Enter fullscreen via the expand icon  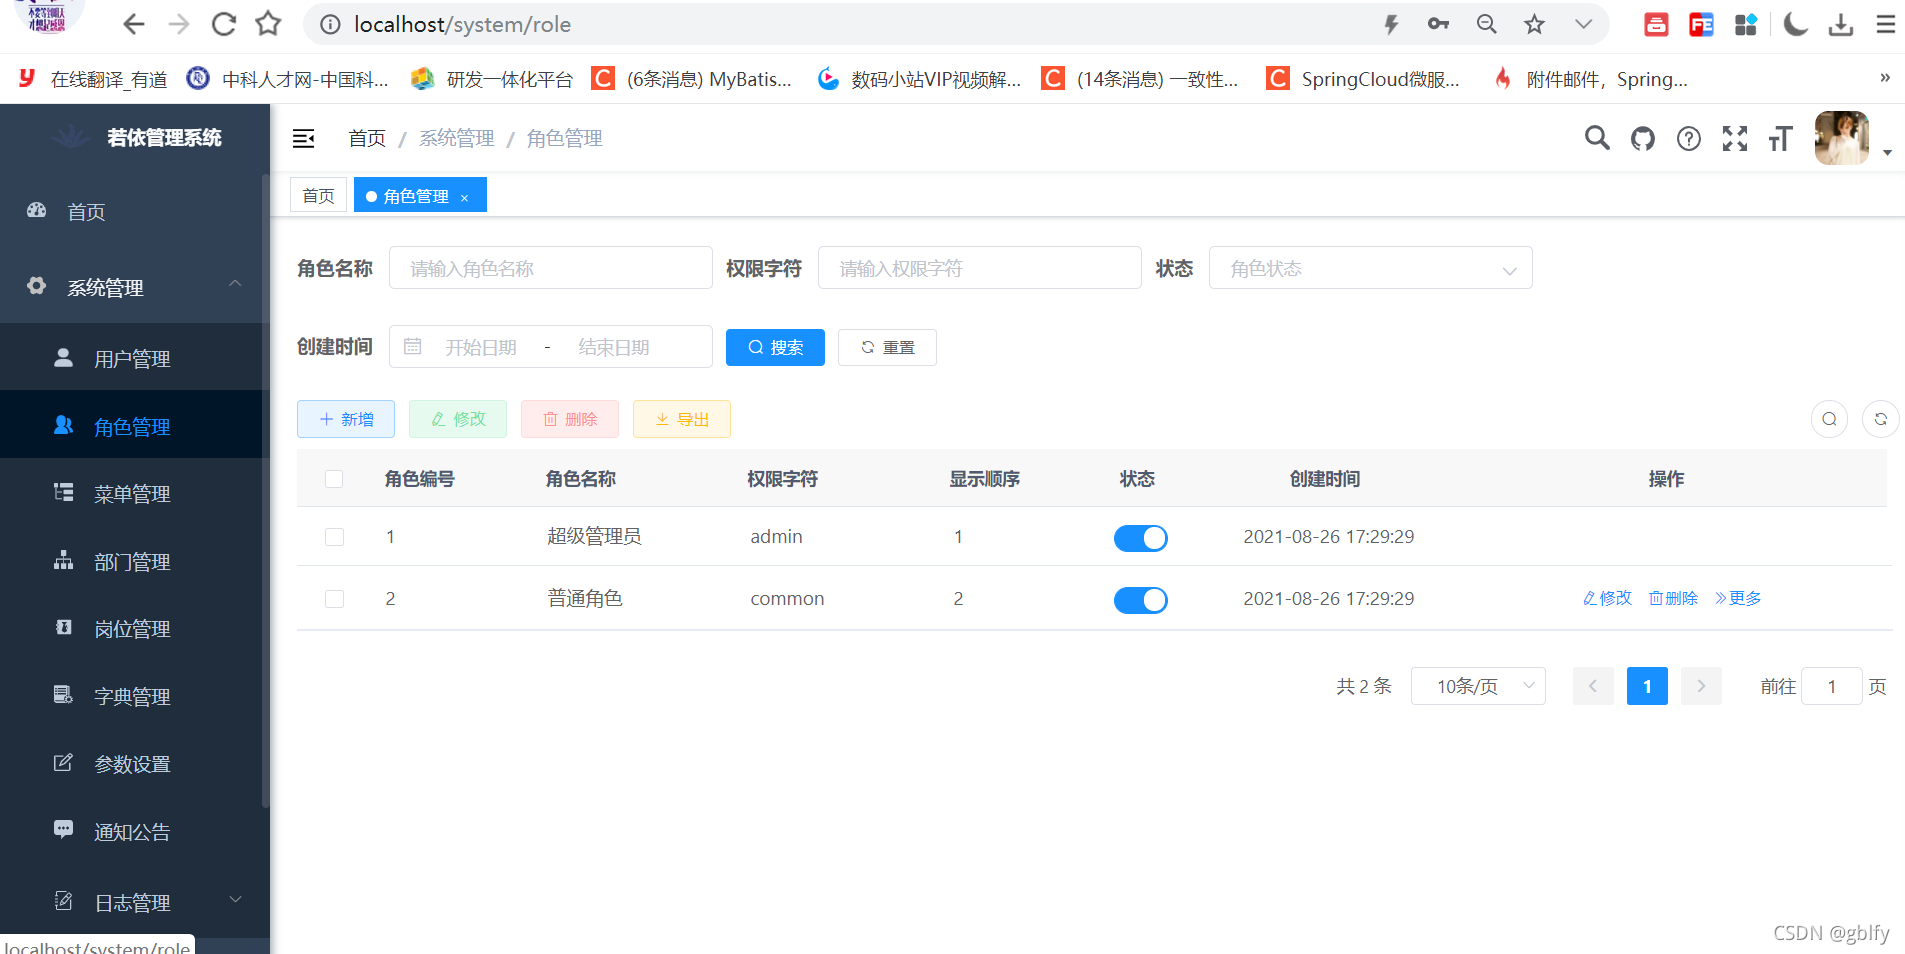tap(1735, 138)
